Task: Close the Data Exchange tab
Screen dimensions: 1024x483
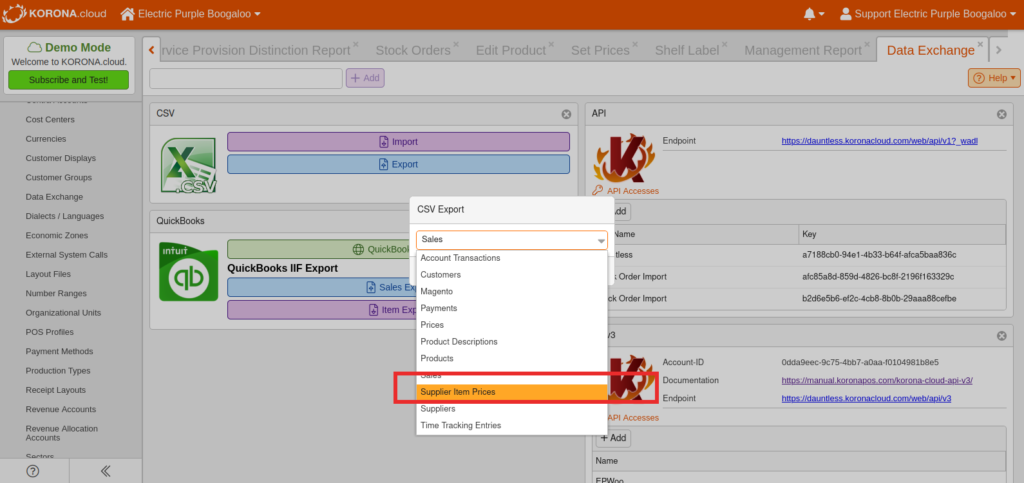Action: 980,44
